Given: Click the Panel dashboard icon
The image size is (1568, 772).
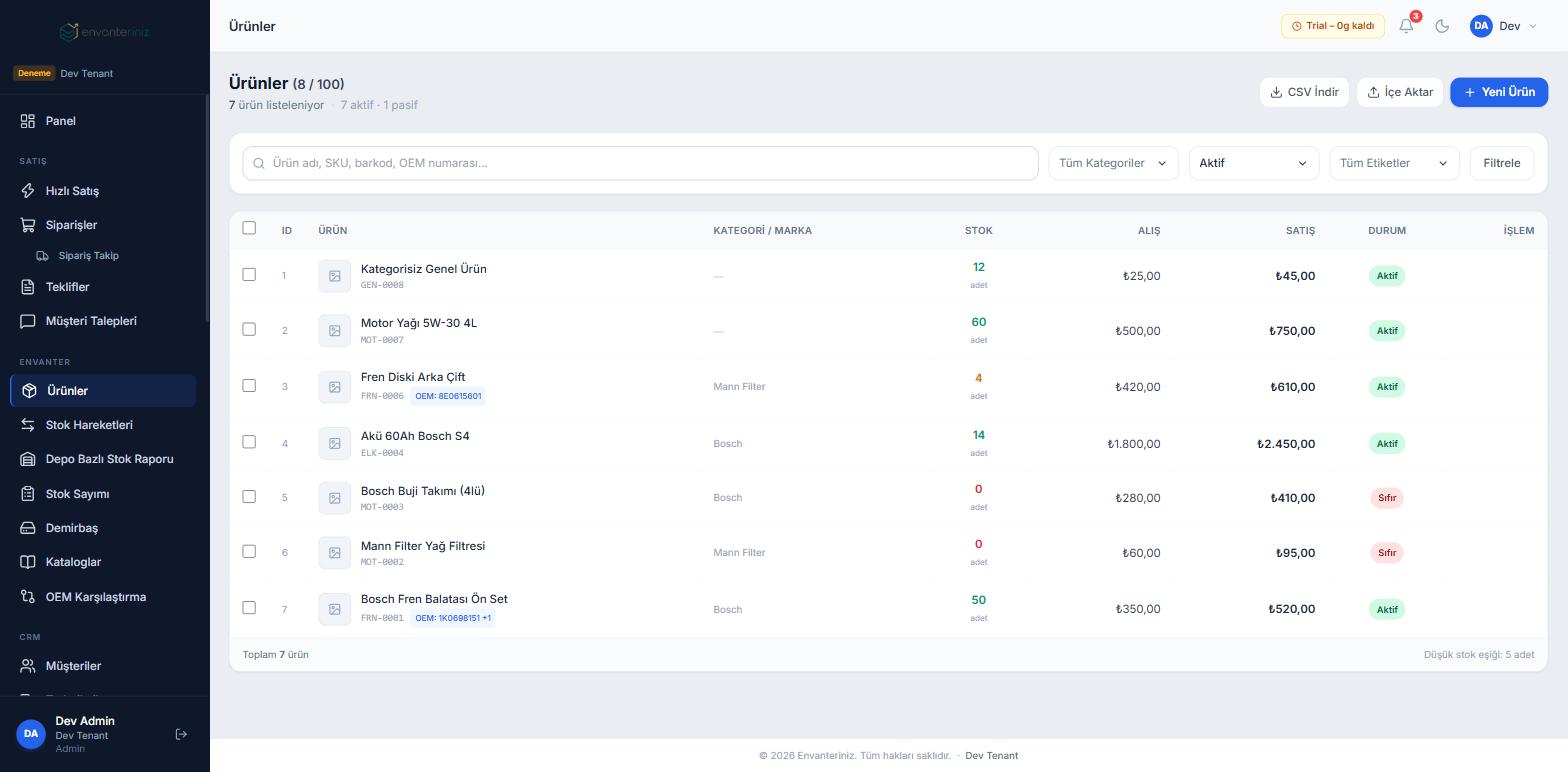Looking at the screenshot, I should (28, 121).
